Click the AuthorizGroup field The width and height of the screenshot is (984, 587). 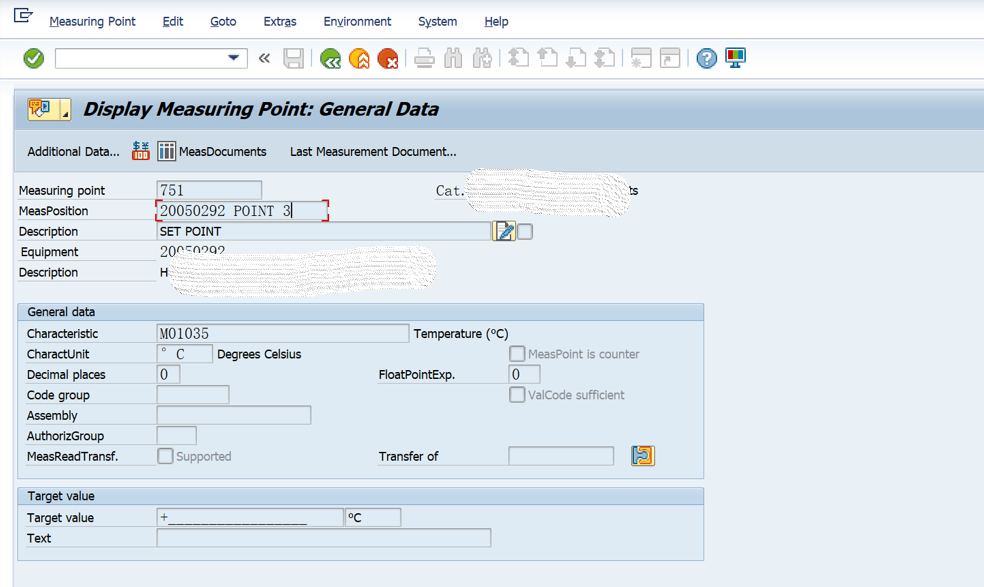(176, 436)
